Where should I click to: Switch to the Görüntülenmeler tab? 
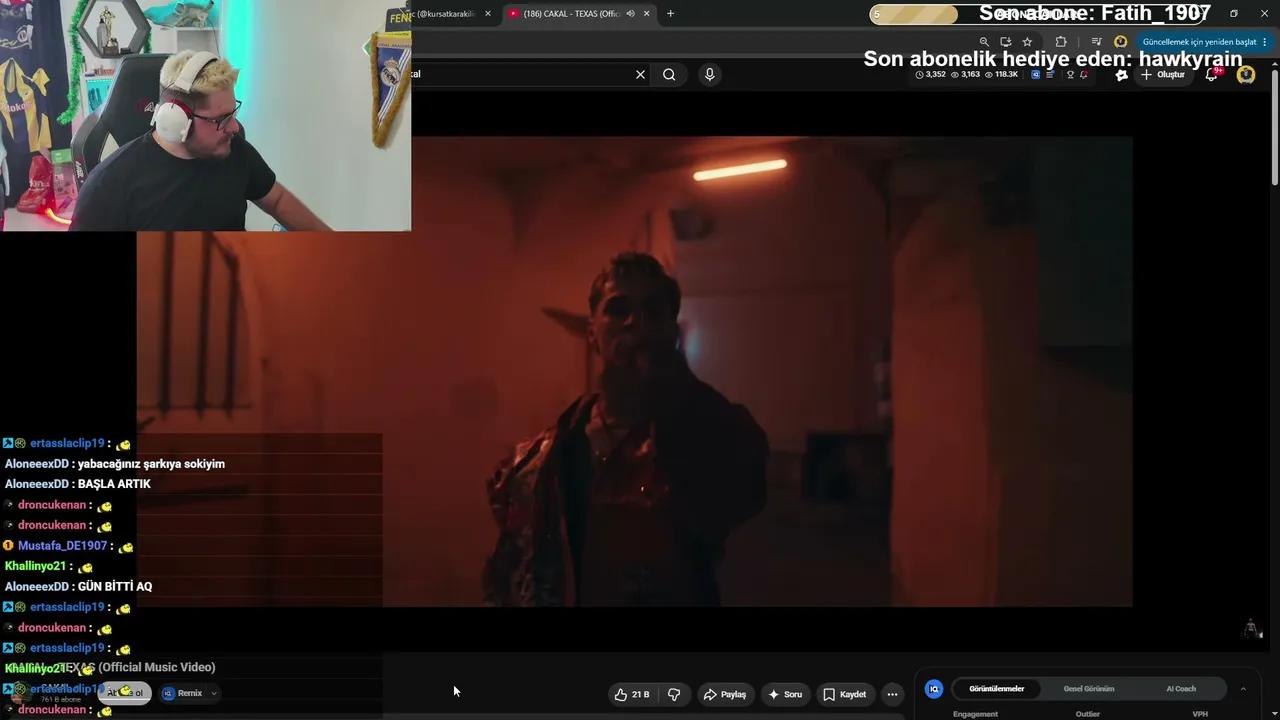[x=996, y=689]
